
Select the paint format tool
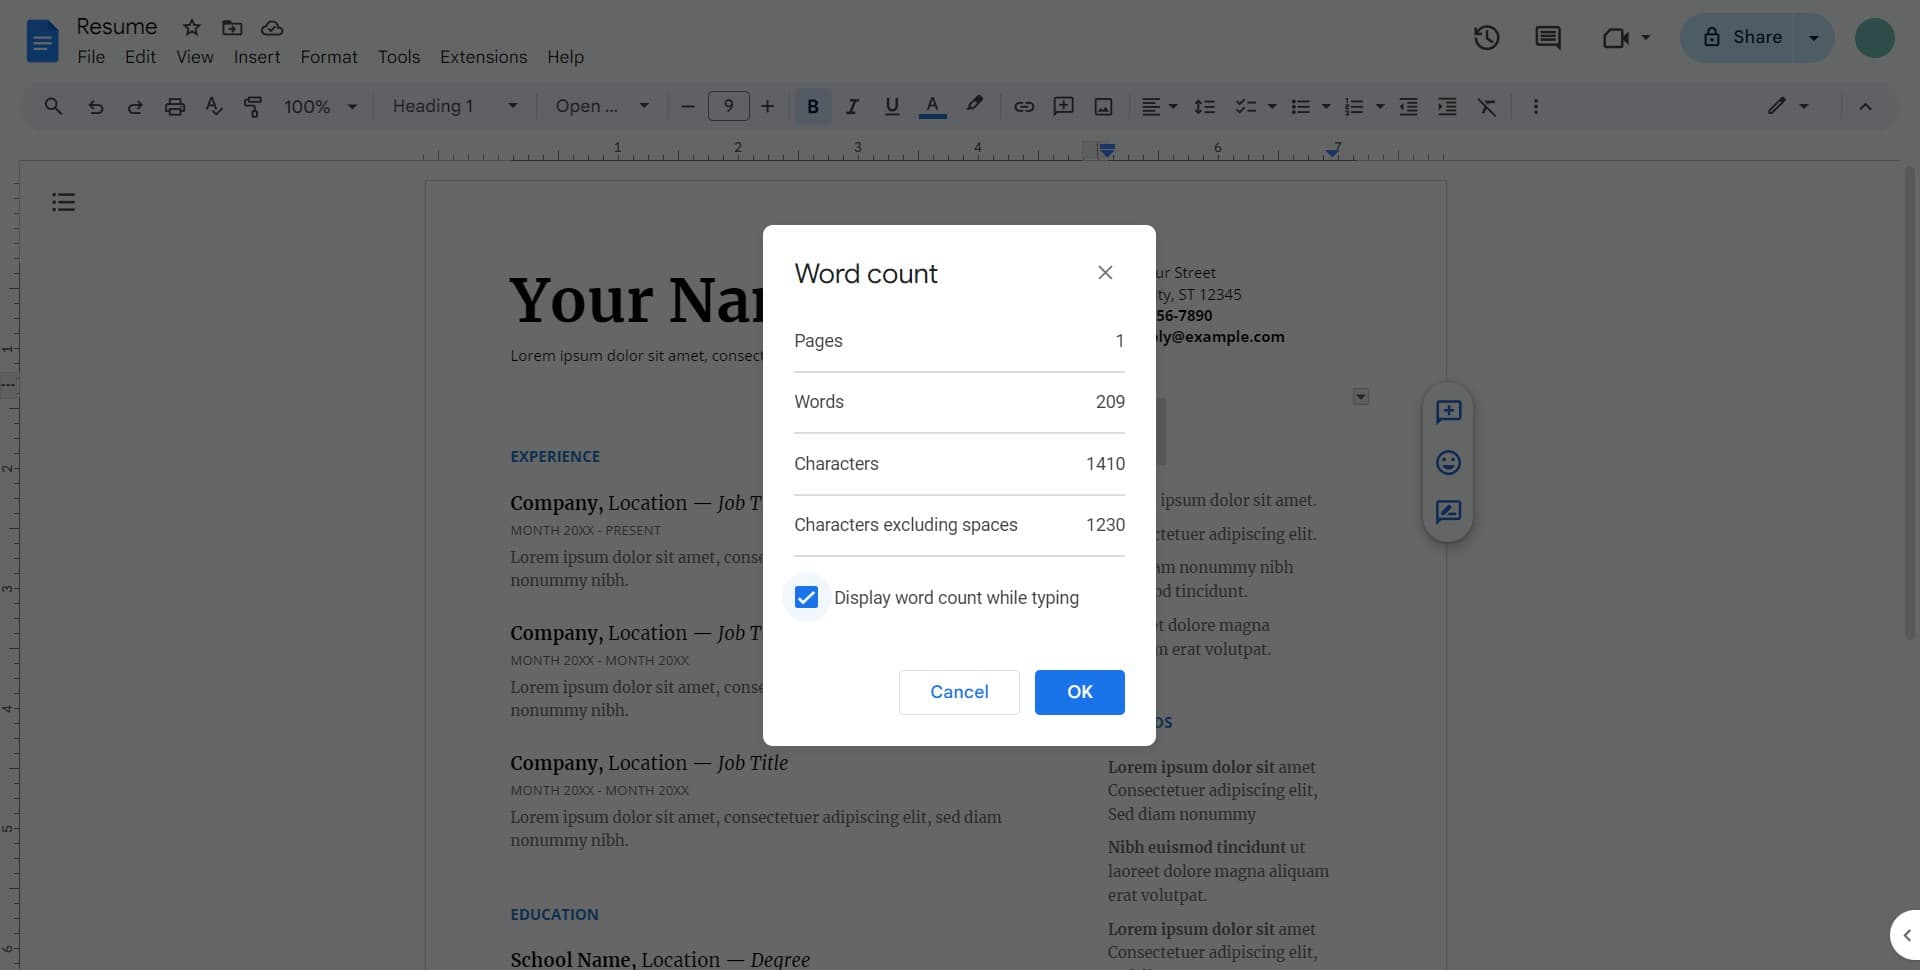click(252, 106)
